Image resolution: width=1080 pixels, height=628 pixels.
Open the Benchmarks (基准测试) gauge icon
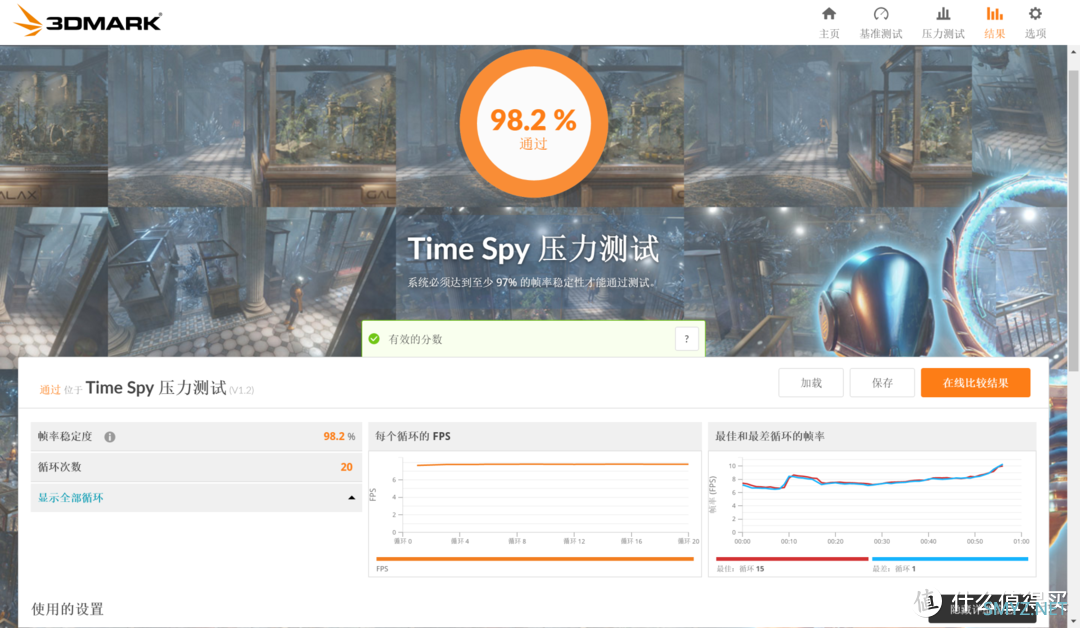point(881,14)
